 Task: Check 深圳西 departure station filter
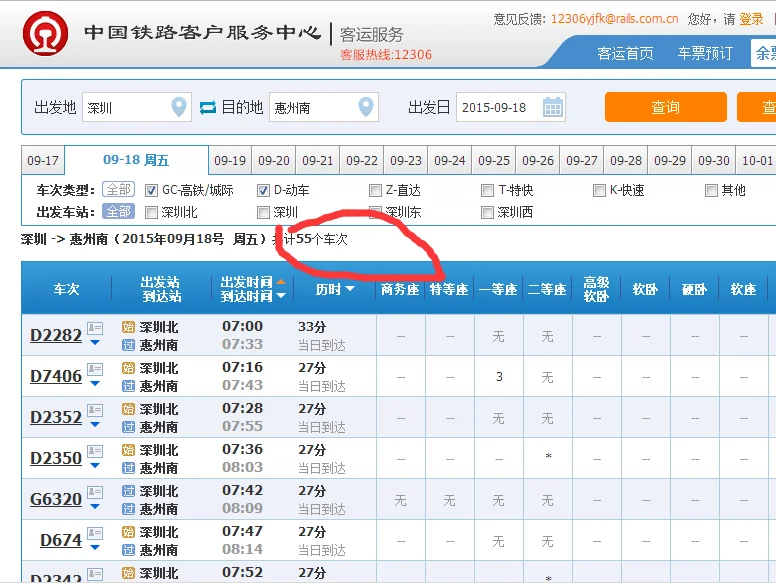coord(487,213)
